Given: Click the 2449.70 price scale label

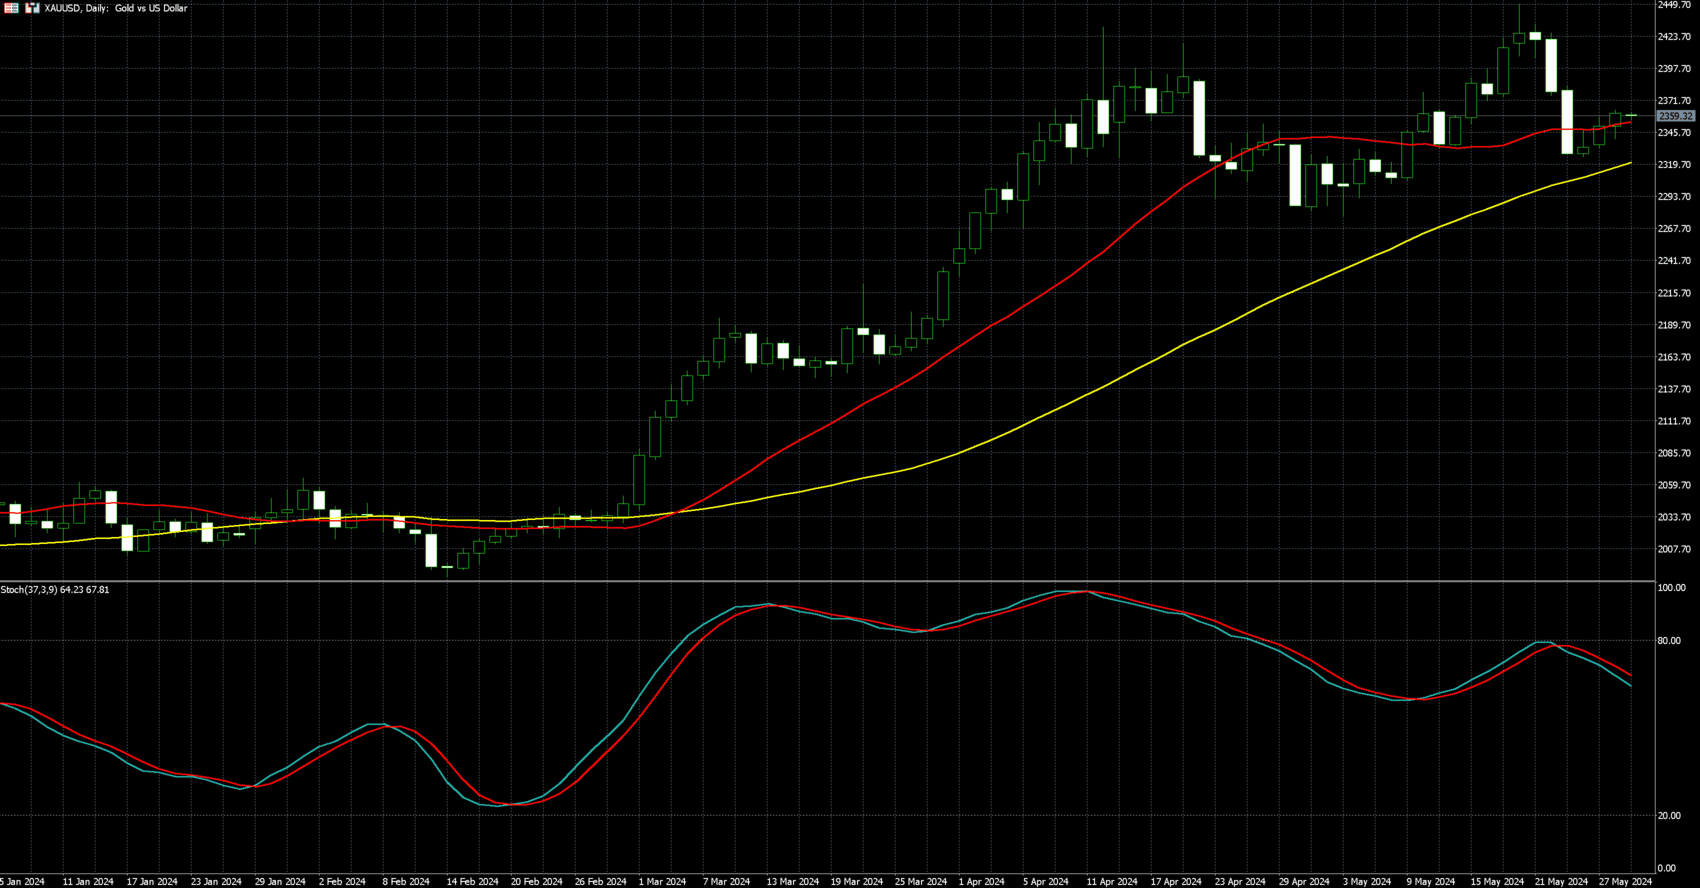Looking at the screenshot, I should [x=1674, y=5].
